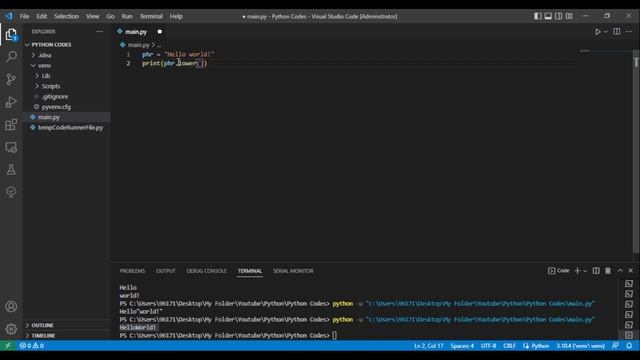The width and height of the screenshot is (640, 360).
Task: Toggle secondary sidebar layout icon
Action: (x=558, y=16)
